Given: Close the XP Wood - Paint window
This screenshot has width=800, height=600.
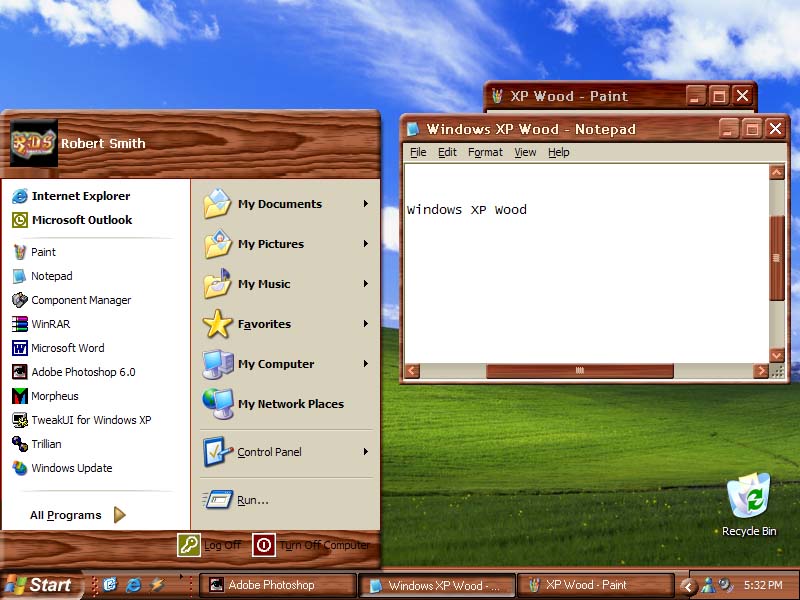Looking at the screenshot, I should tap(742, 96).
